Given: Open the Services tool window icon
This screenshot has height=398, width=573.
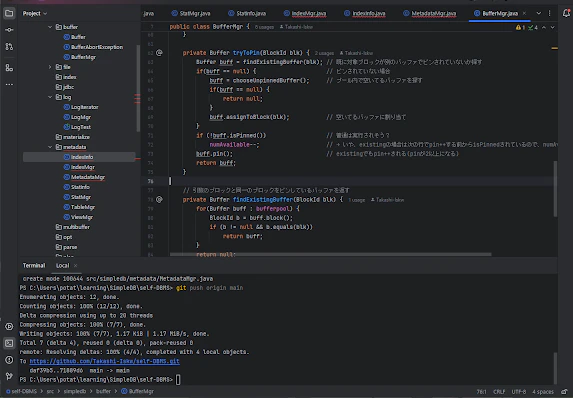Looking at the screenshot, I should (9, 326).
